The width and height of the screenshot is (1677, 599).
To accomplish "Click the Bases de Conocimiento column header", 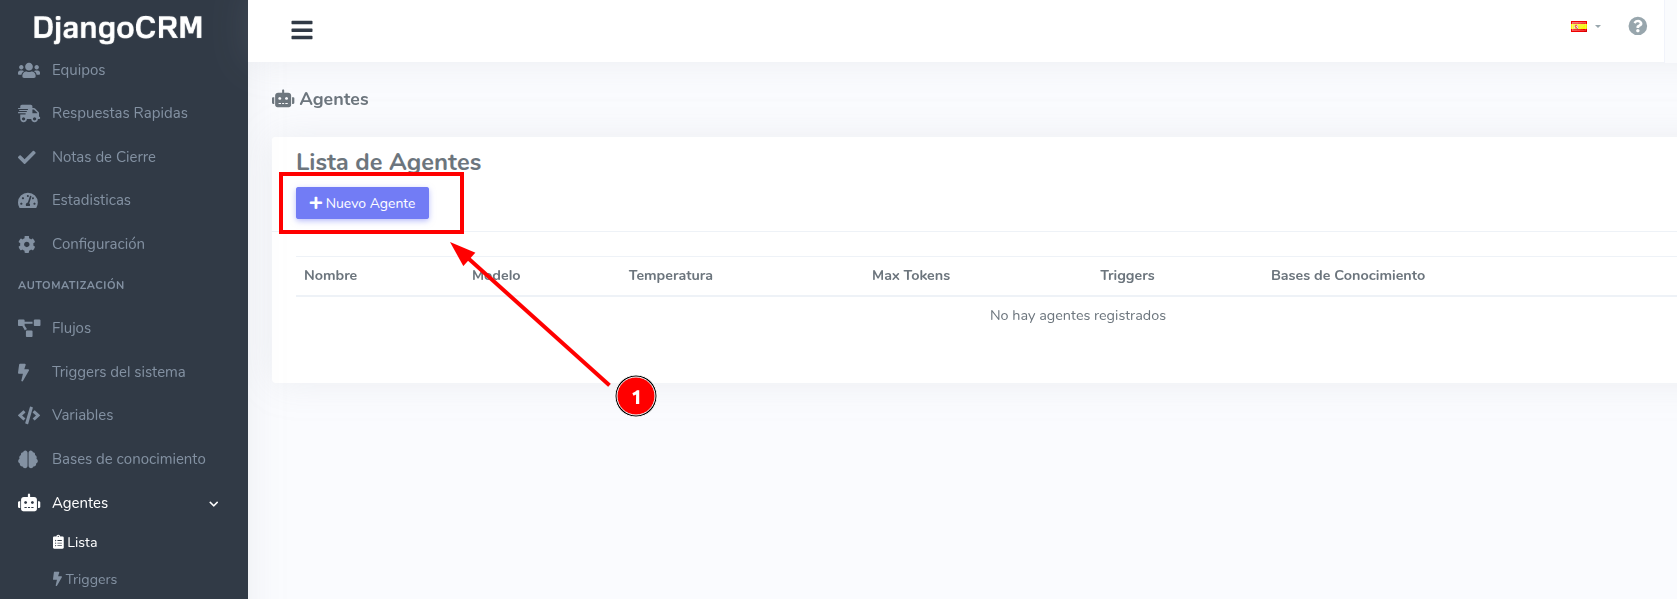I will [1347, 275].
